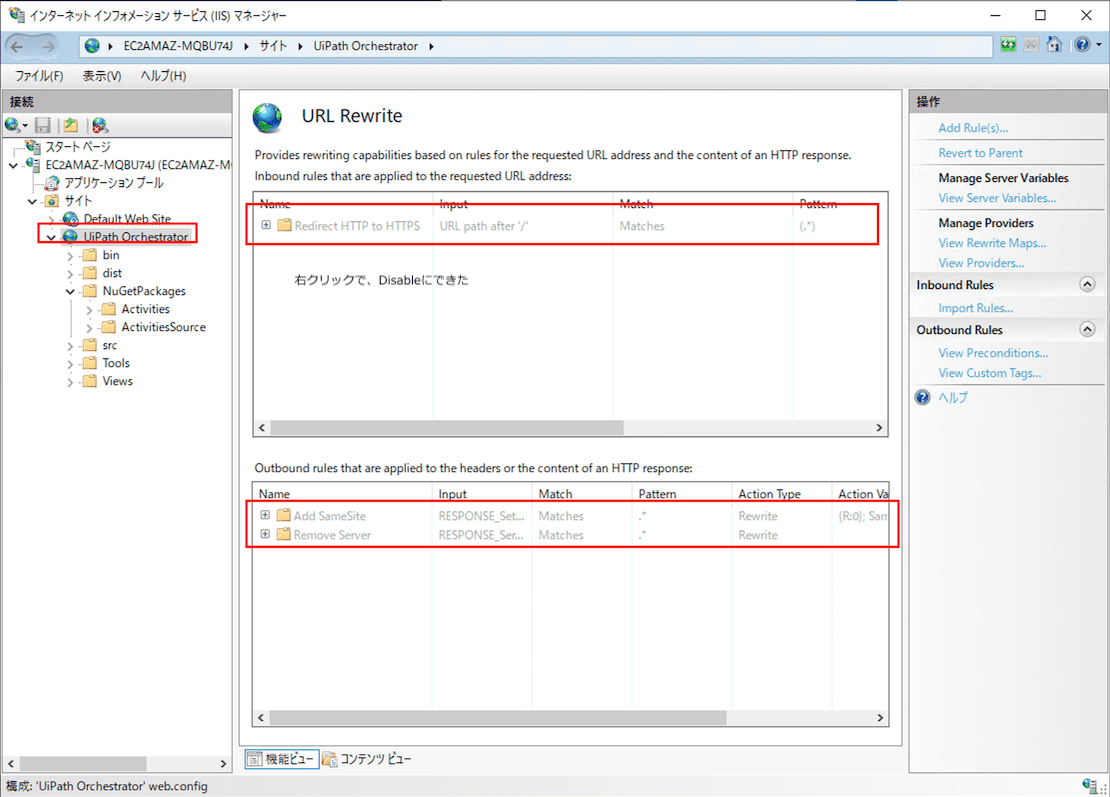Click the Up folder icon in Connections toolbar
This screenshot has height=797, width=1110.
coord(70,125)
